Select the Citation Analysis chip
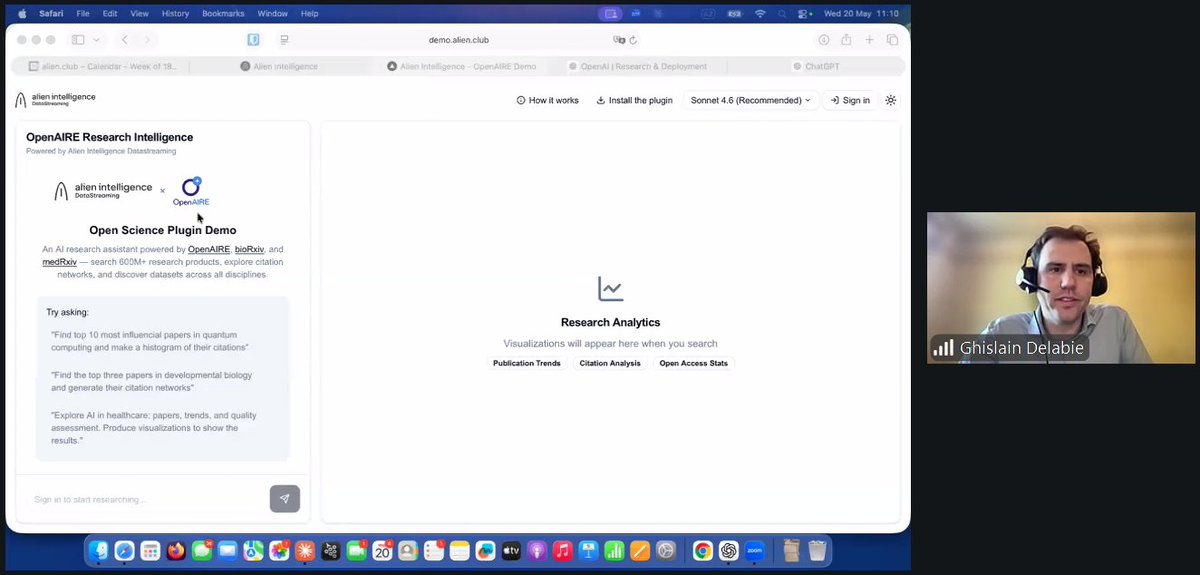Screen dimensions: 1200x575 click(610, 363)
